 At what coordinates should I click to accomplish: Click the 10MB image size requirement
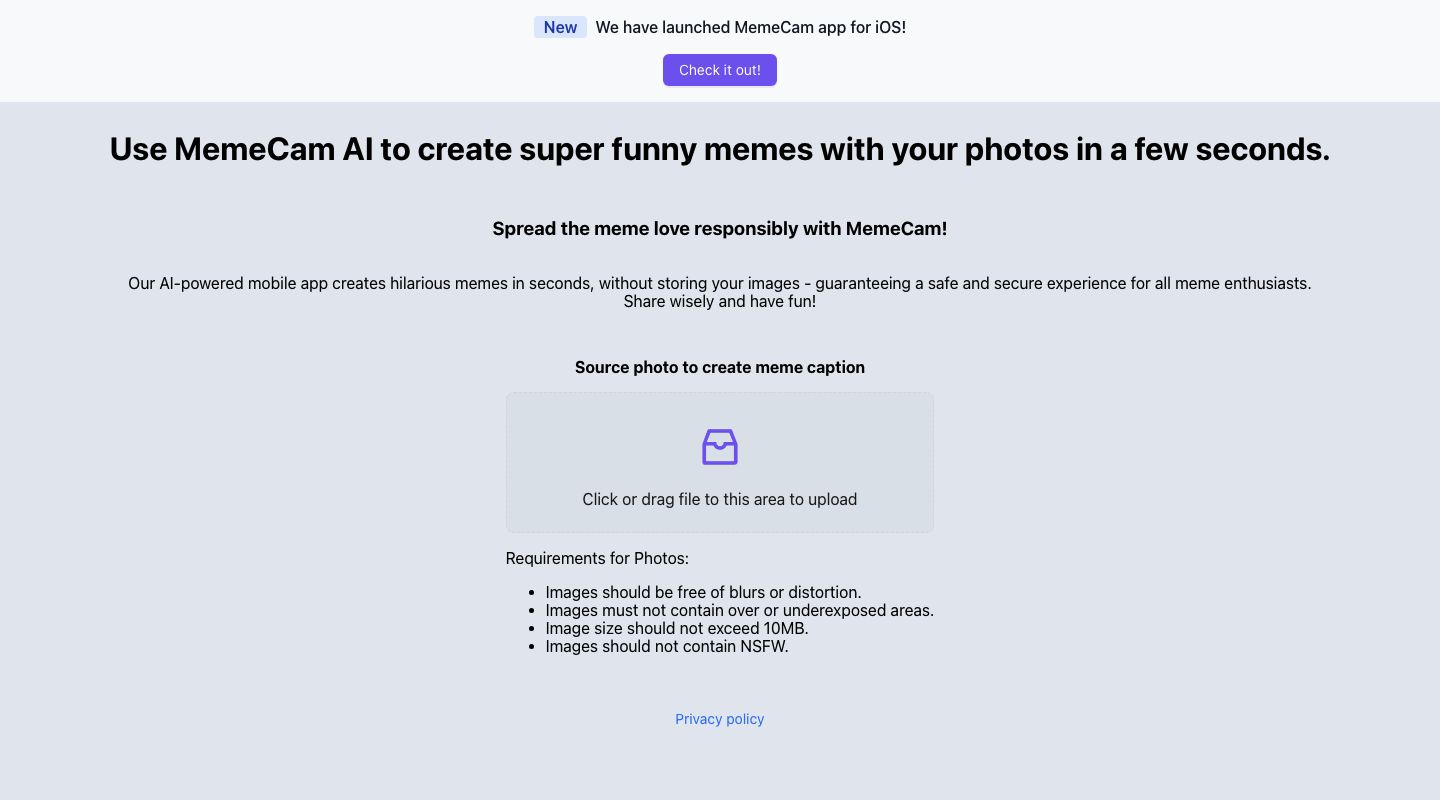[x=676, y=628]
